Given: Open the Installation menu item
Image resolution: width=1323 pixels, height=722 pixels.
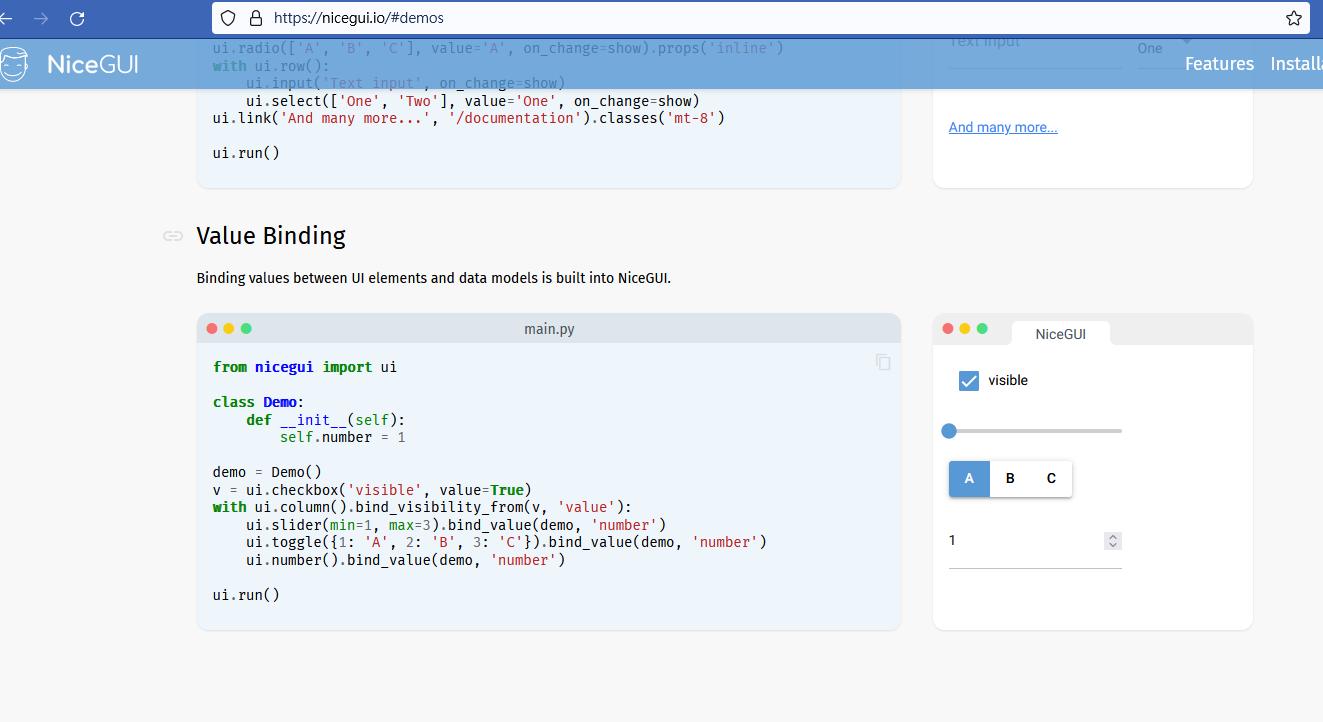Looking at the screenshot, I should click(x=1296, y=64).
